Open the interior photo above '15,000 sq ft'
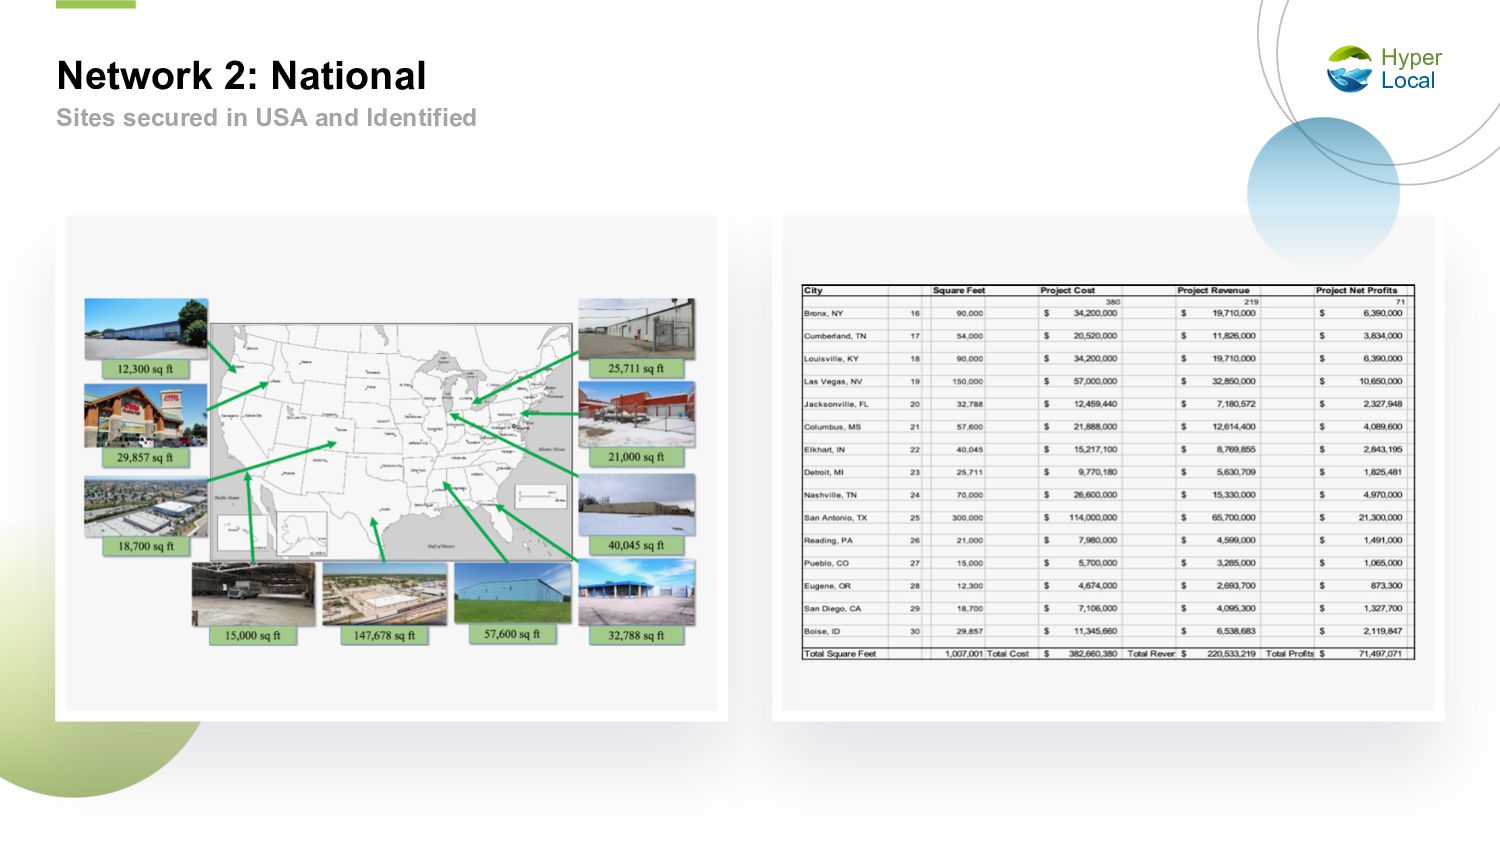The image size is (1500, 844). click(x=253, y=594)
